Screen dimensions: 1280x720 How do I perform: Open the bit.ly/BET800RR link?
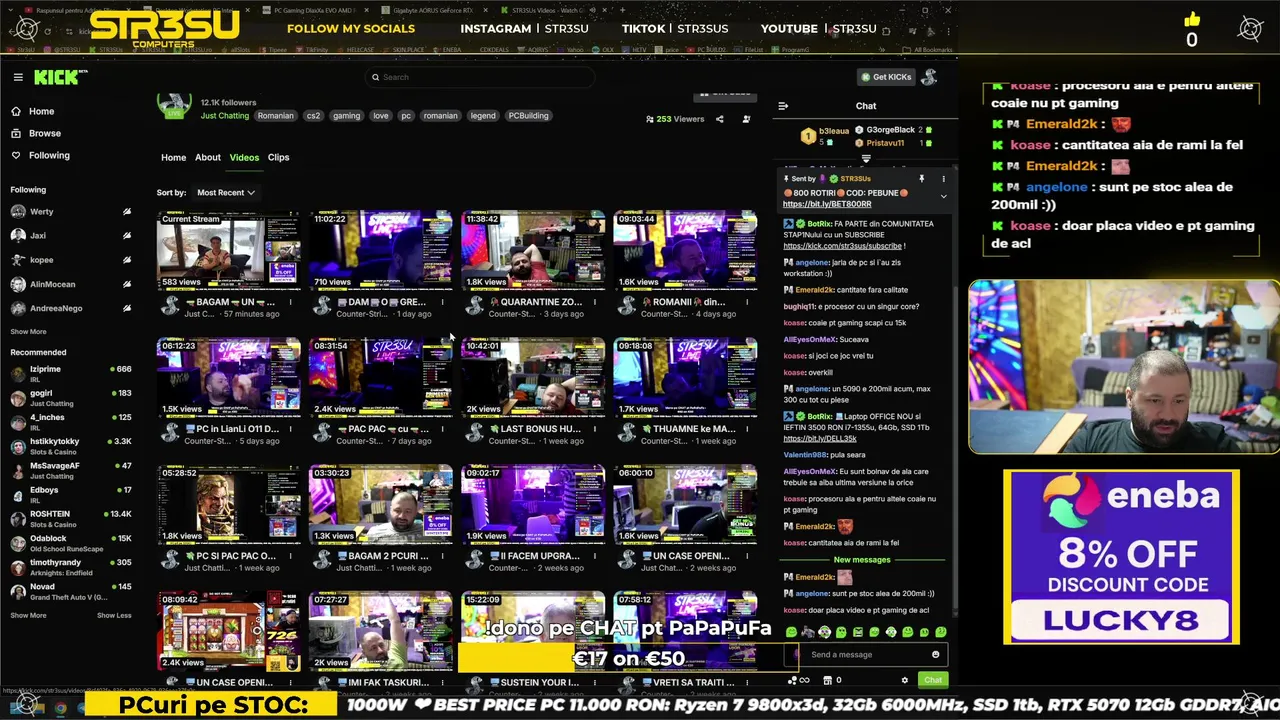click(826, 204)
